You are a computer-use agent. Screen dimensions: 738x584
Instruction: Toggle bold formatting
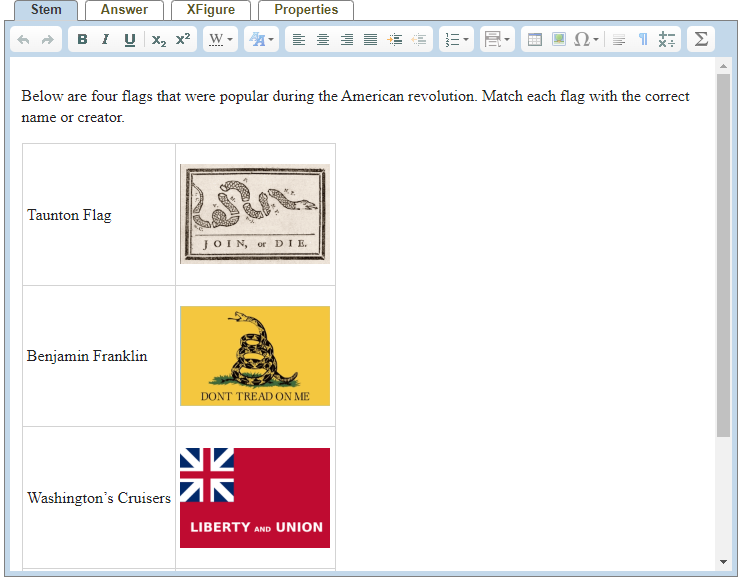(x=82, y=39)
